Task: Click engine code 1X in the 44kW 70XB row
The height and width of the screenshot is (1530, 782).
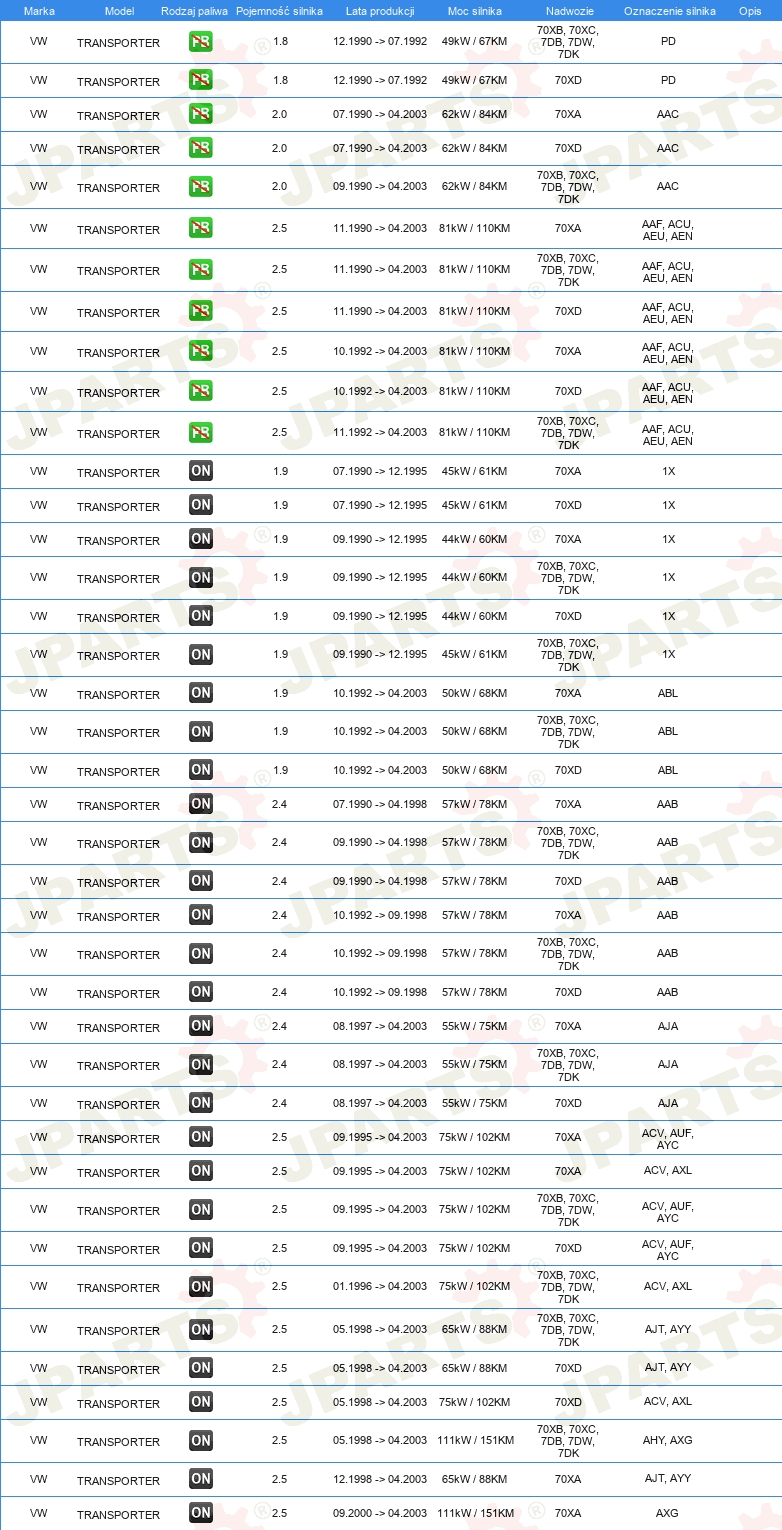Action: pyautogui.click(x=668, y=577)
